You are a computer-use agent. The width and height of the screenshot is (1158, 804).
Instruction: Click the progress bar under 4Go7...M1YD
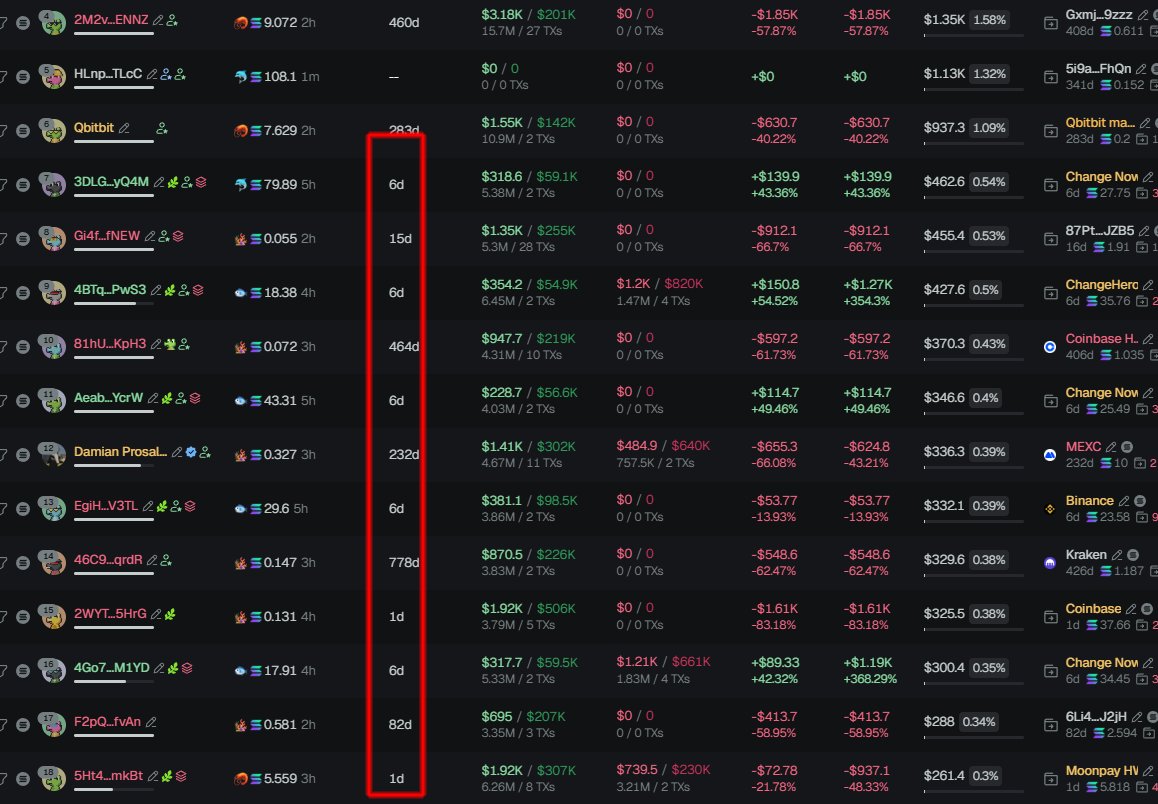114,681
